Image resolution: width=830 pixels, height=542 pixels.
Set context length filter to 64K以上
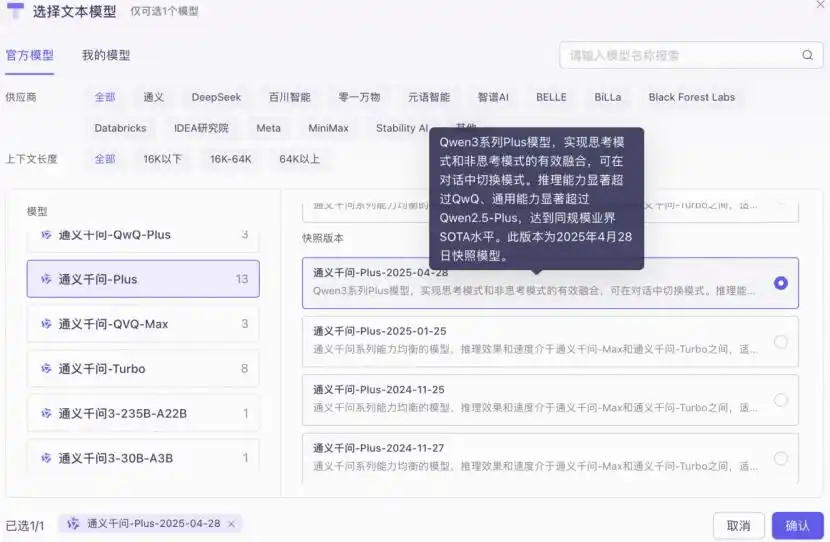[x=300, y=159]
